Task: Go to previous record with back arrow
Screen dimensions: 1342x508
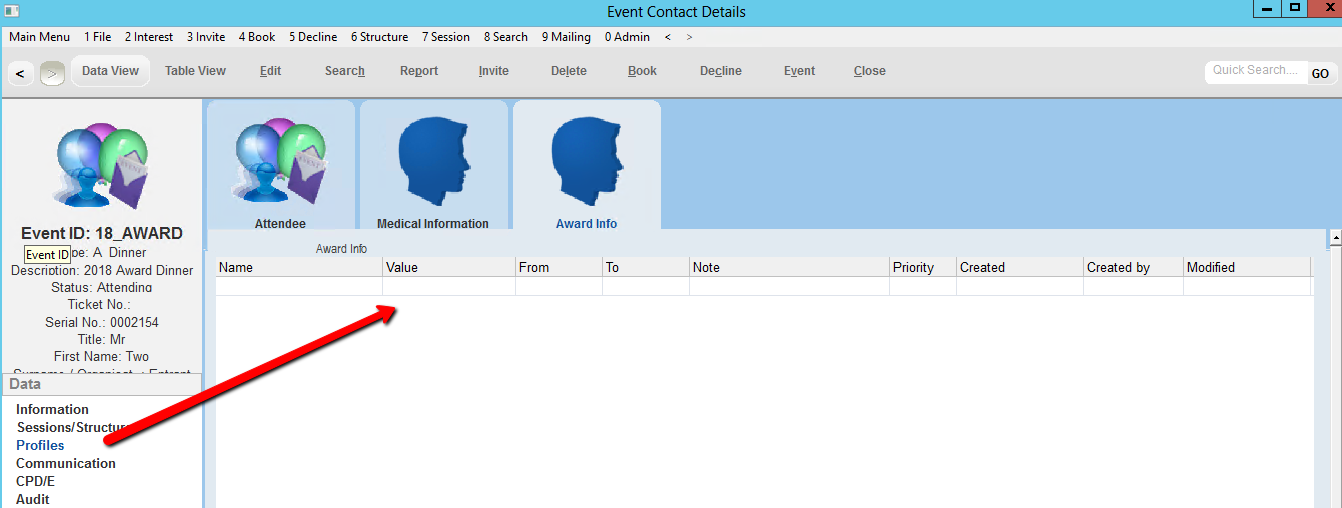Action: point(20,73)
